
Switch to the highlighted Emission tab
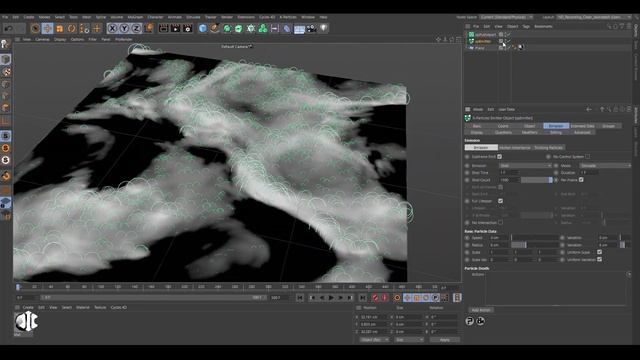[x=556, y=126]
